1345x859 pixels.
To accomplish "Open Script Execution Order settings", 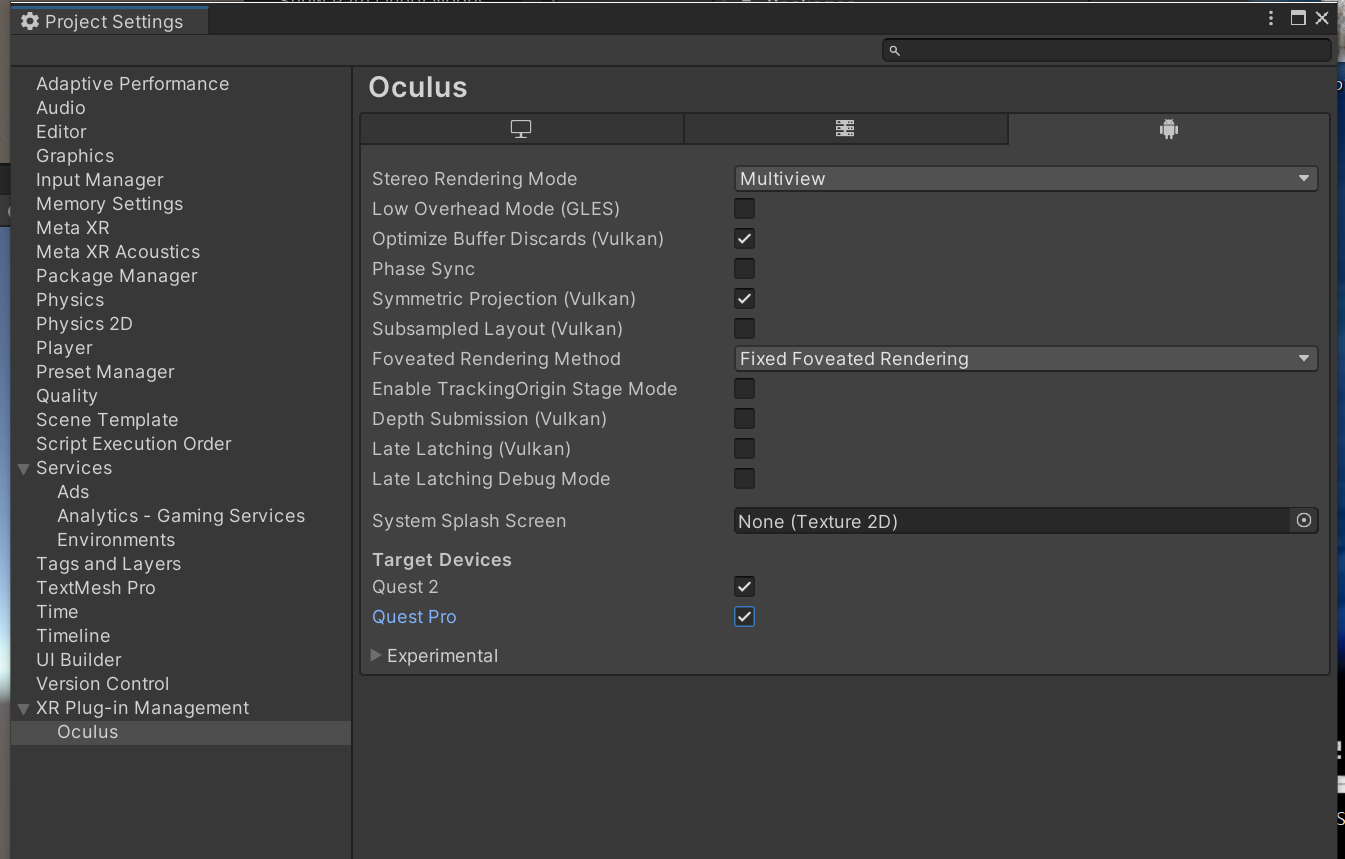I will point(133,444).
